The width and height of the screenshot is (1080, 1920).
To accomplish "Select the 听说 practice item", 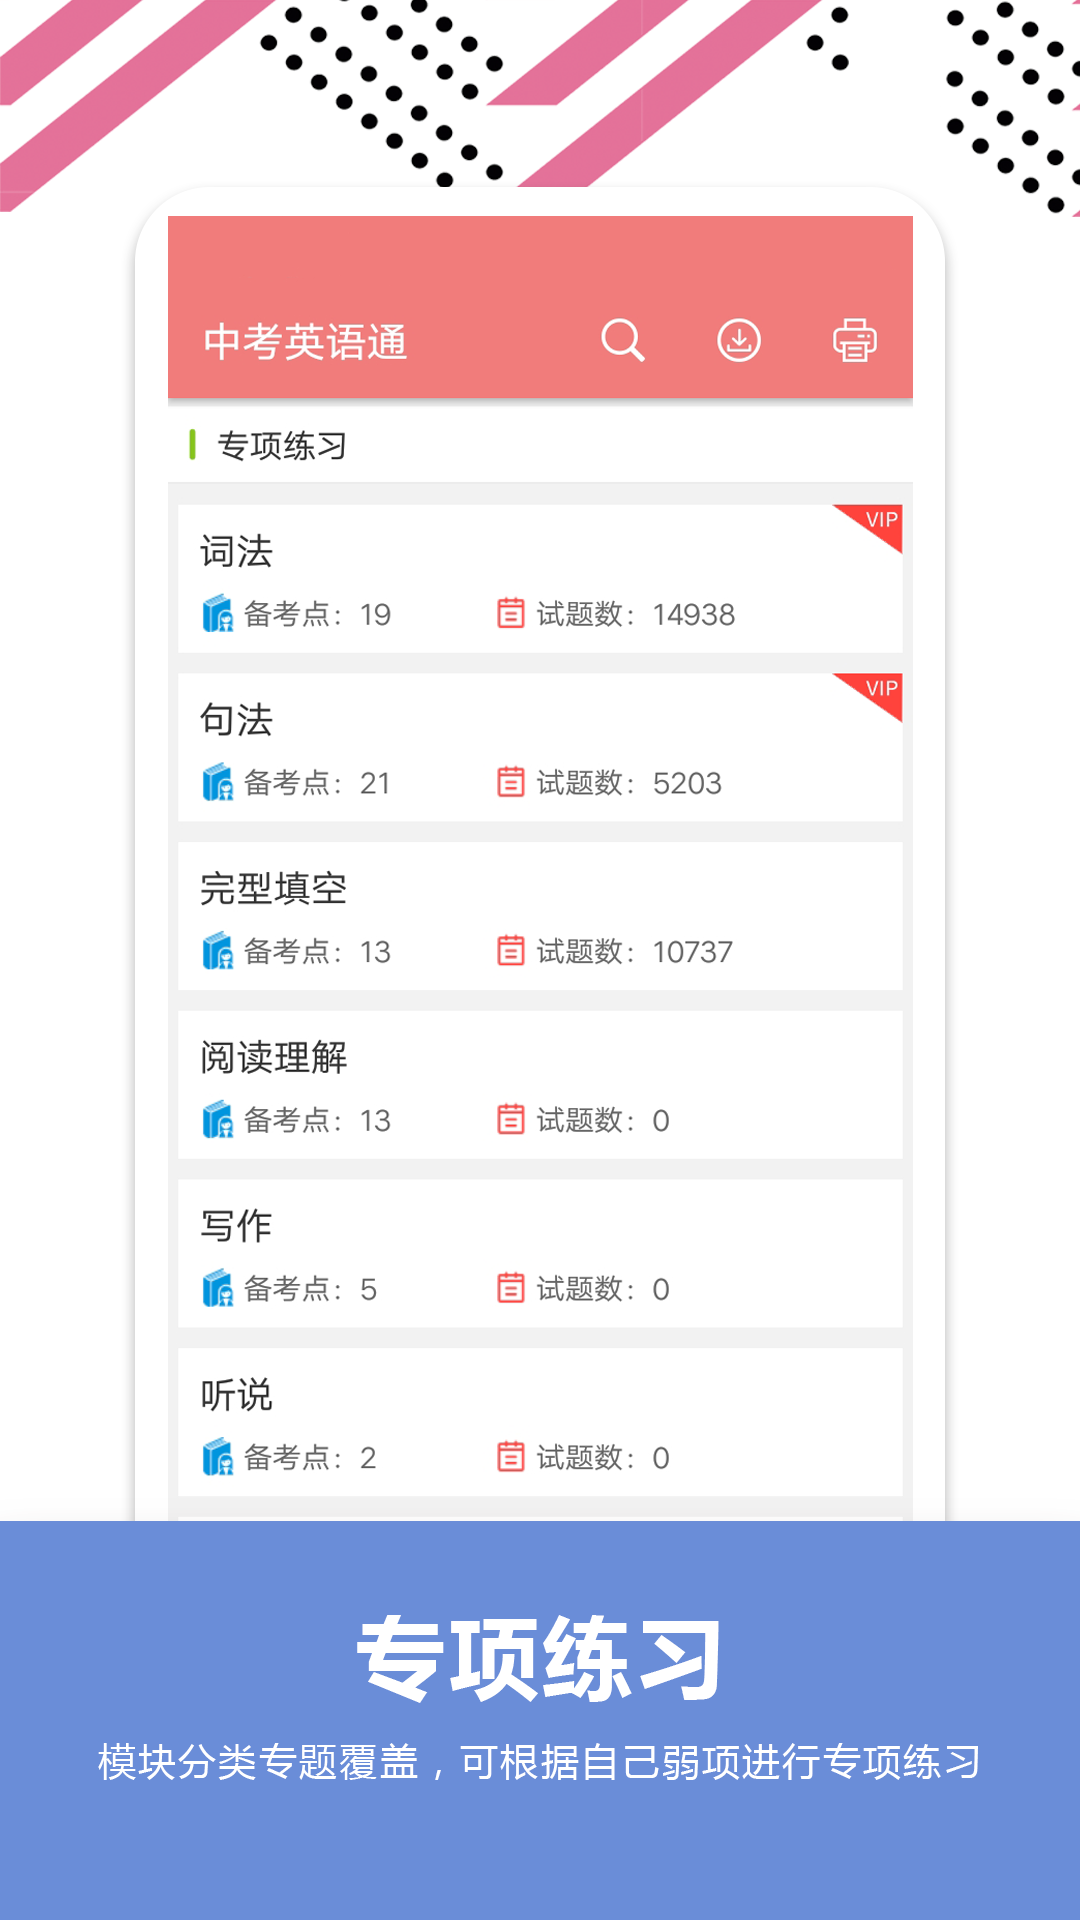I will click(x=236, y=1395).
